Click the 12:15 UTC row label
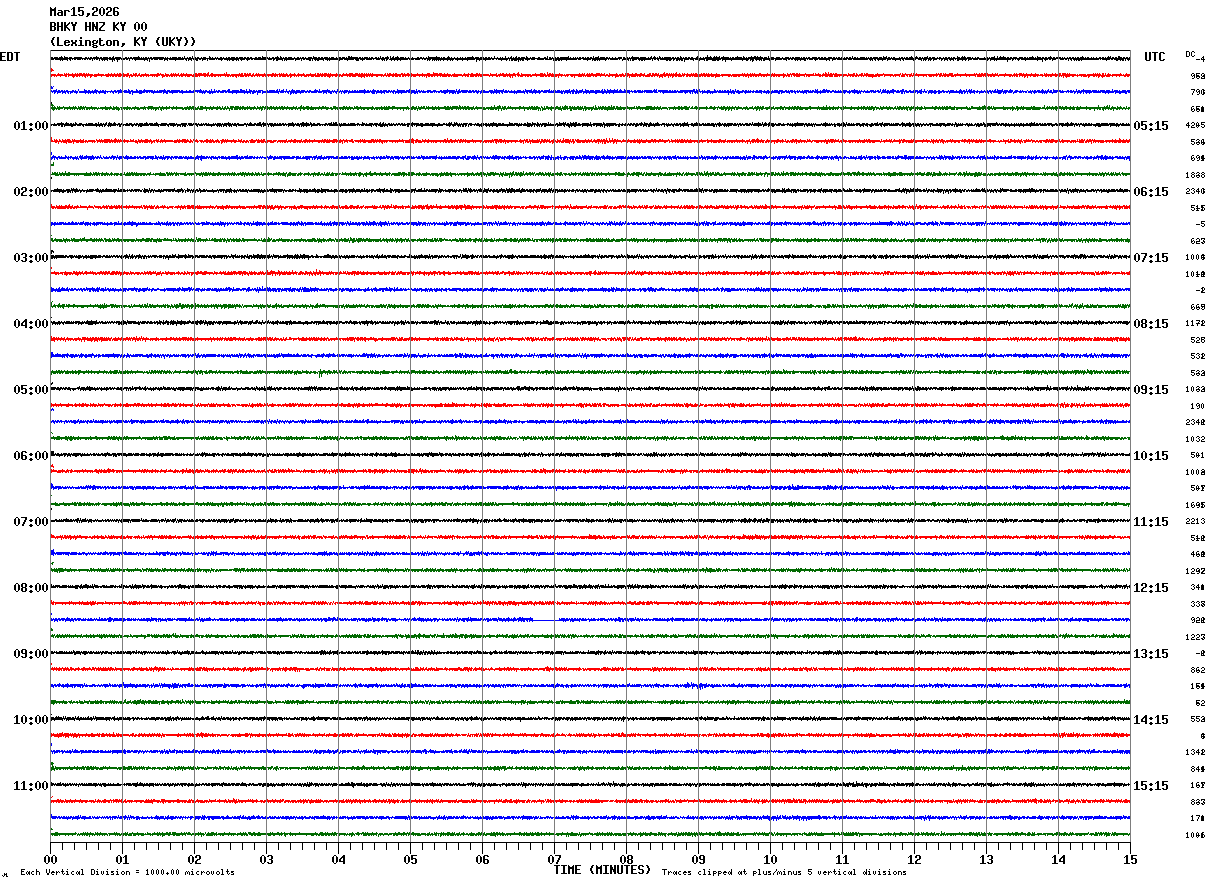1210x886 pixels. pos(1151,588)
